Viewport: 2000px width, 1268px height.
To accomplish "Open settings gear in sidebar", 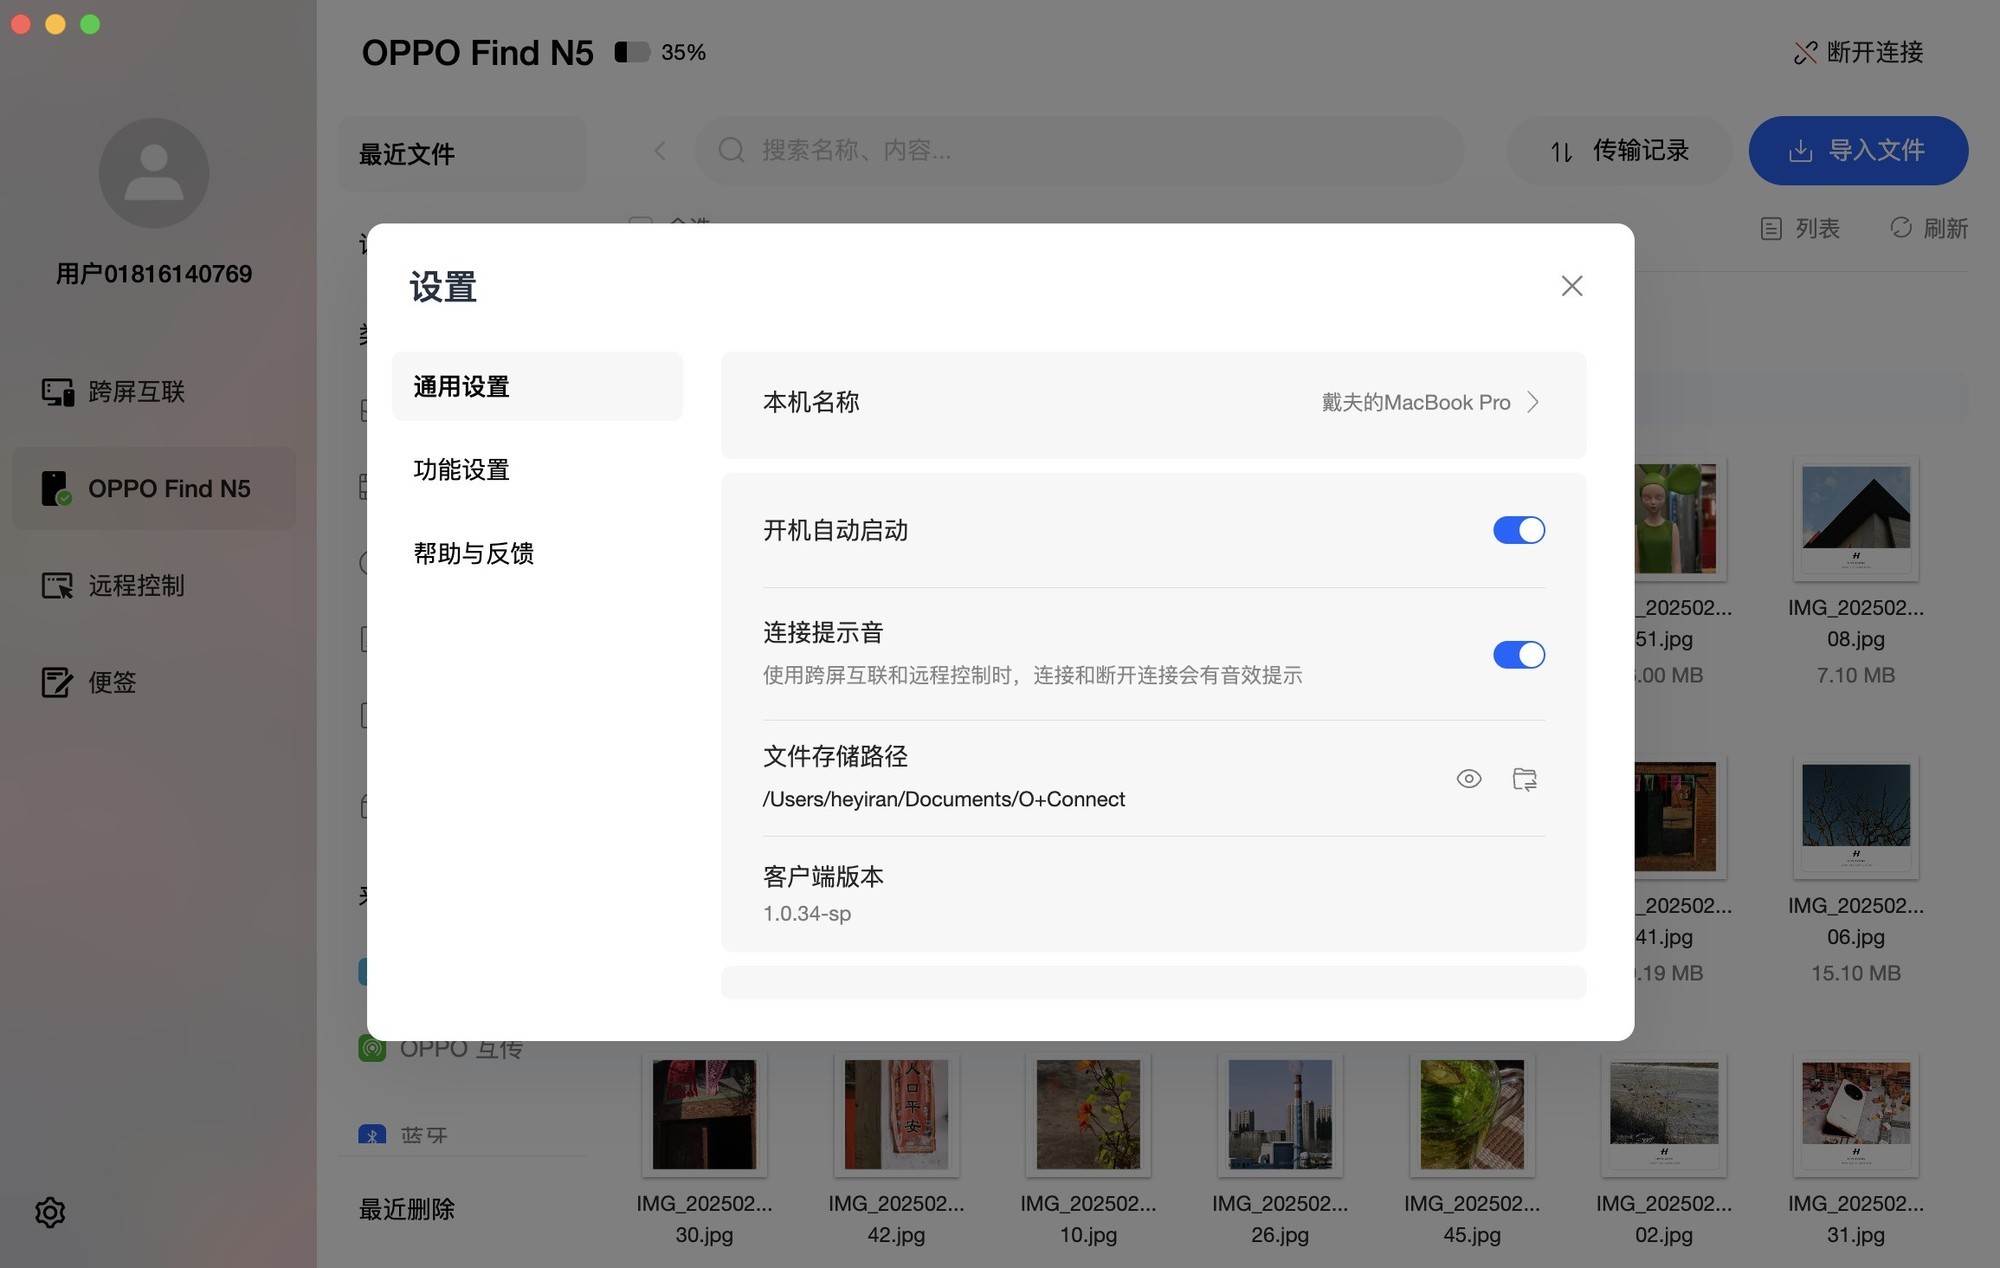I will [50, 1213].
